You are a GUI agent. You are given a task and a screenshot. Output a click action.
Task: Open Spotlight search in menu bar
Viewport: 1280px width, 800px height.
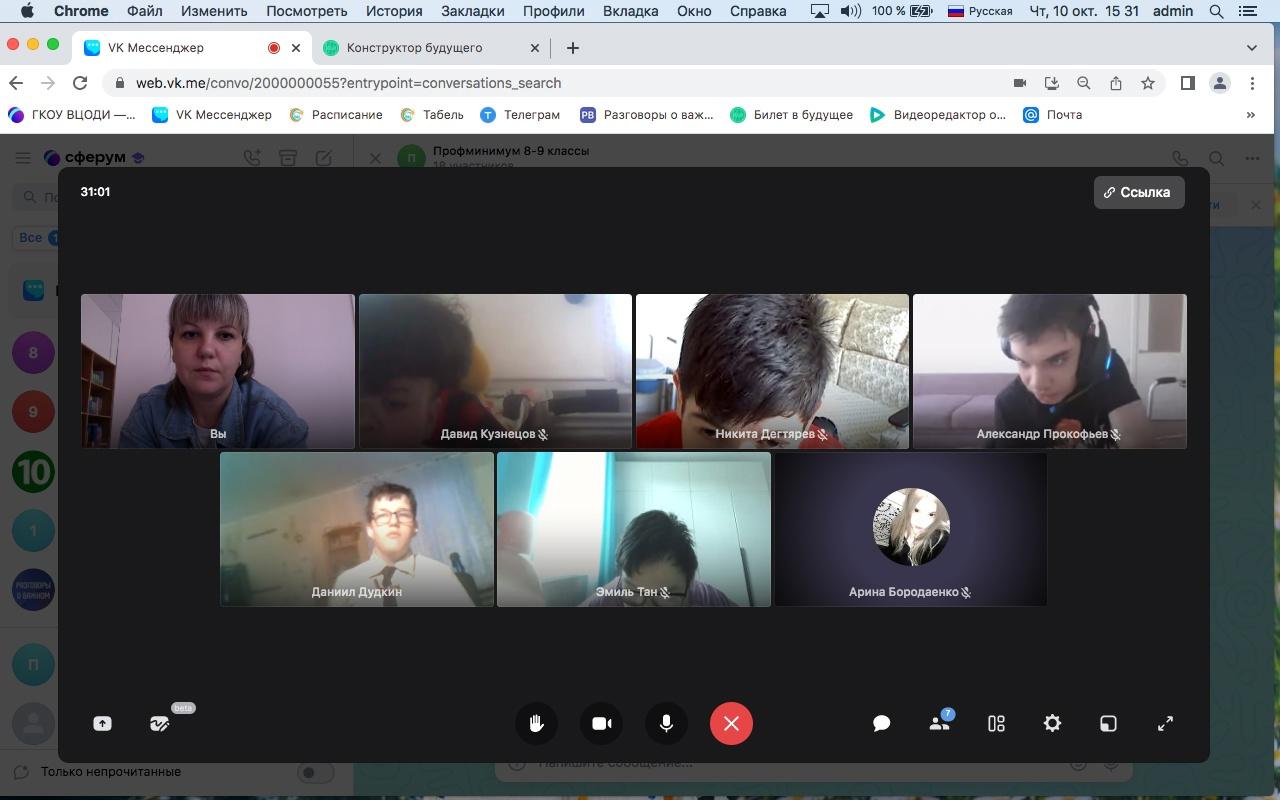(x=1216, y=11)
